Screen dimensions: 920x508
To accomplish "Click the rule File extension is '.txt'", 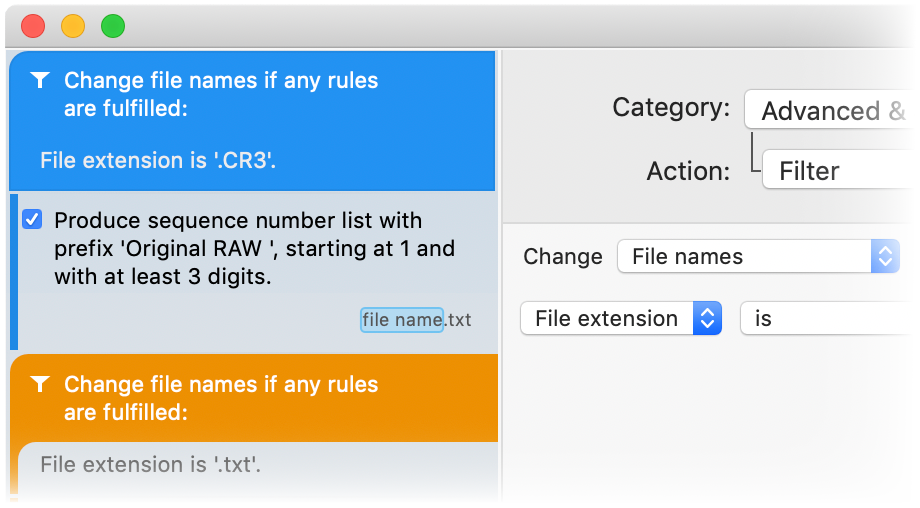I will tap(151, 464).
